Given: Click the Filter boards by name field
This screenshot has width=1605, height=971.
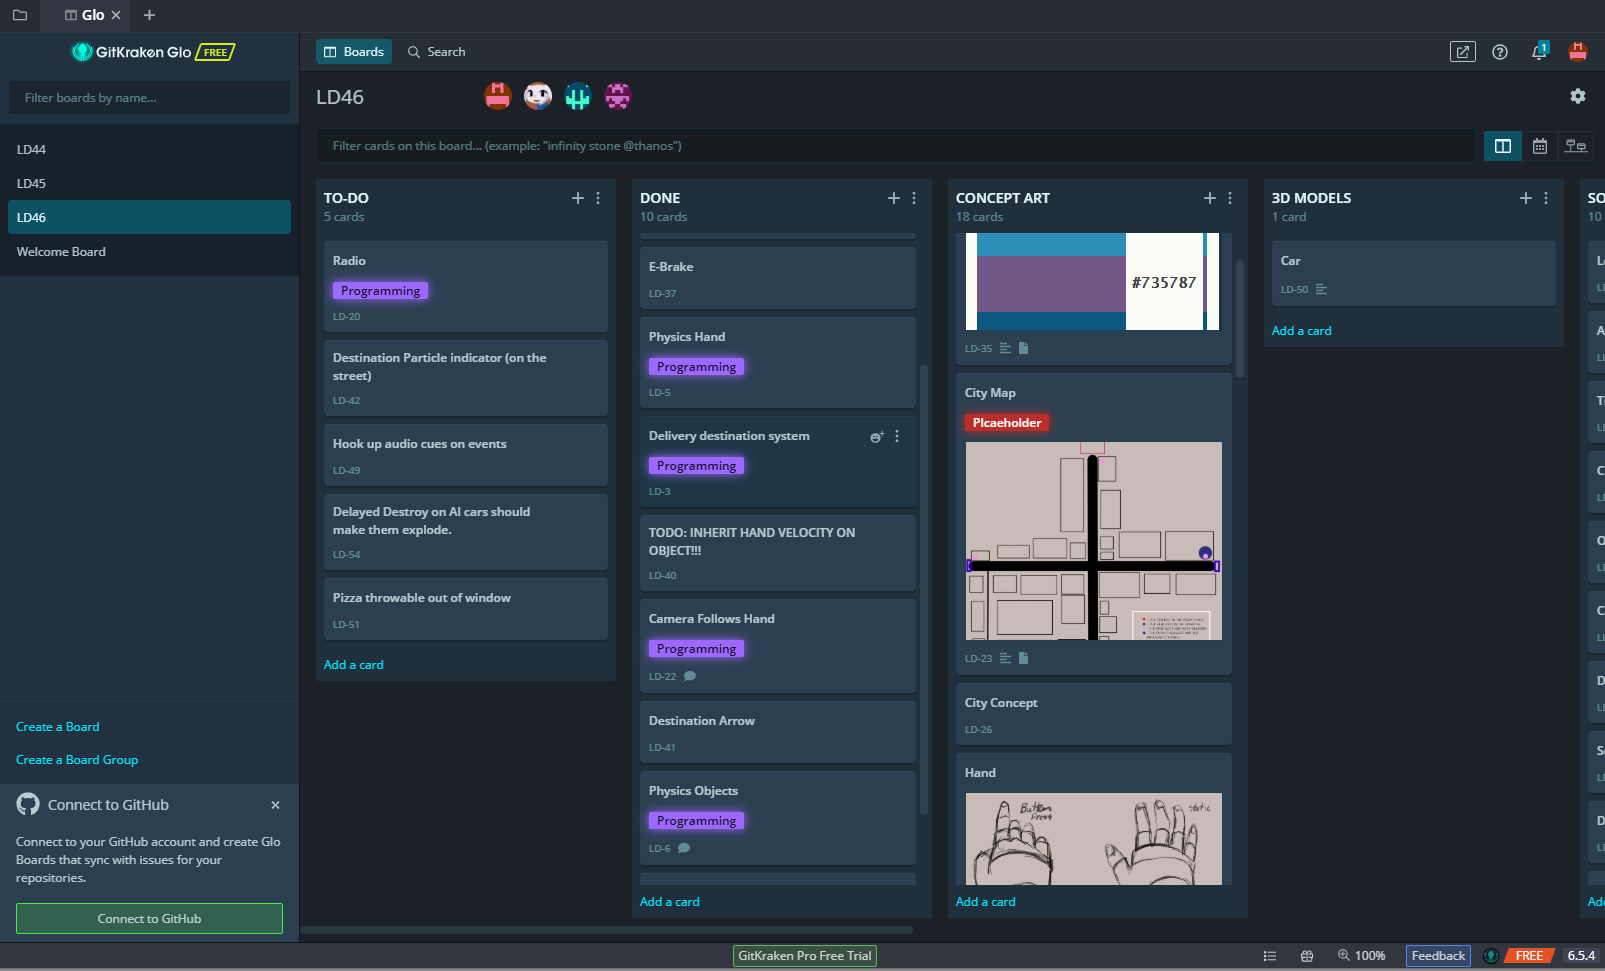Looking at the screenshot, I should click(149, 98).
